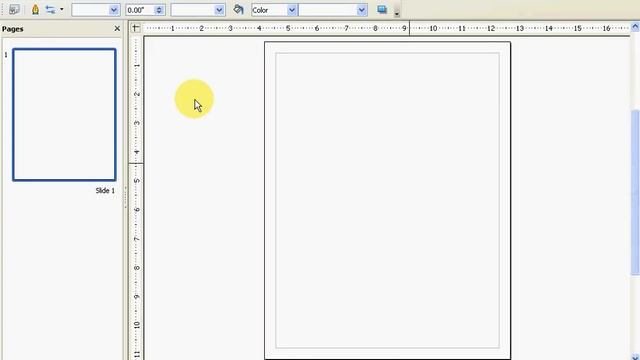Click the Area fill bucket icon
This screenshot has height=360, width=640.
coord(238,9)
